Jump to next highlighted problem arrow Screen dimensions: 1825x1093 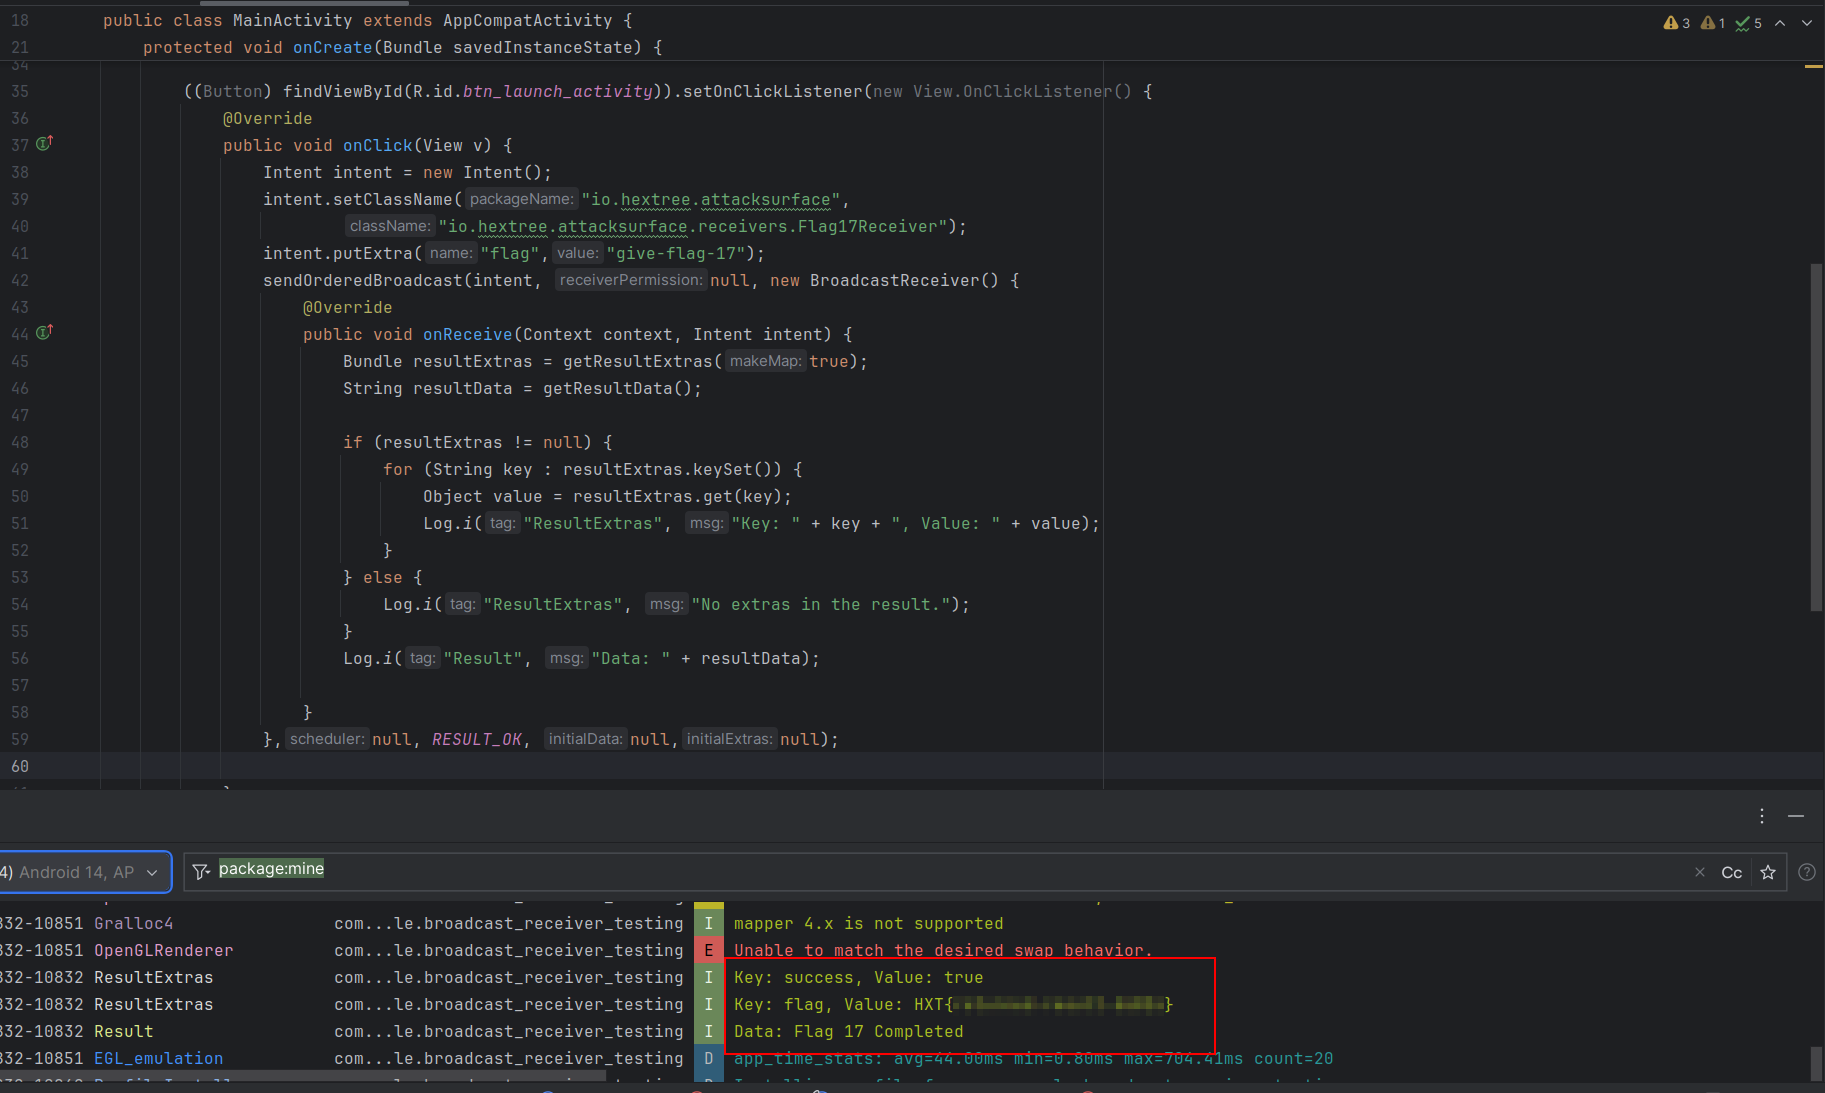coord(1807,23)
